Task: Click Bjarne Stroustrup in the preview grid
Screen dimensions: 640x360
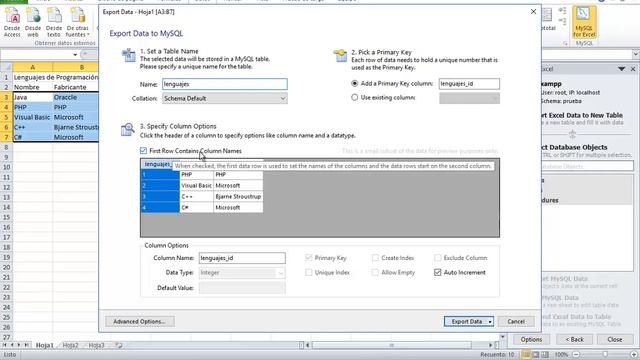Action: tap(238, 196)
